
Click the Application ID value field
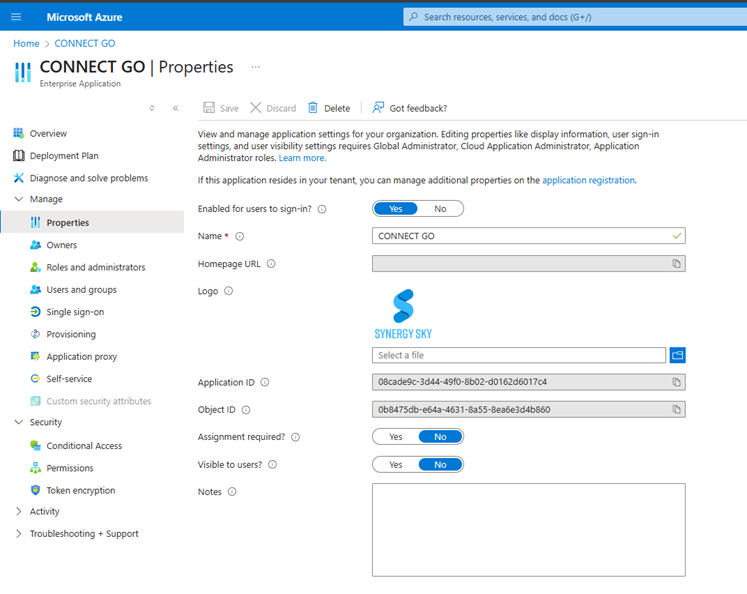(x=529, y=382)
